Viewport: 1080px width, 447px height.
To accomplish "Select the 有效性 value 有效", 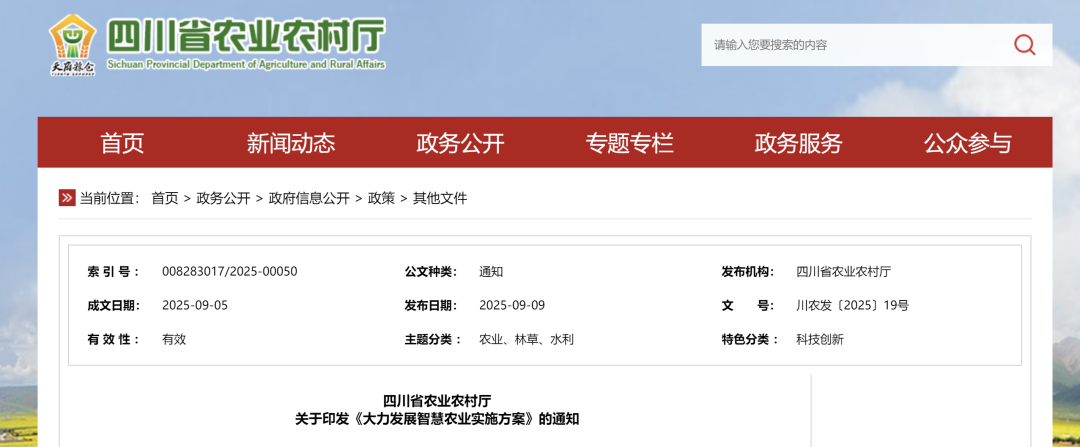I will 174,340.
